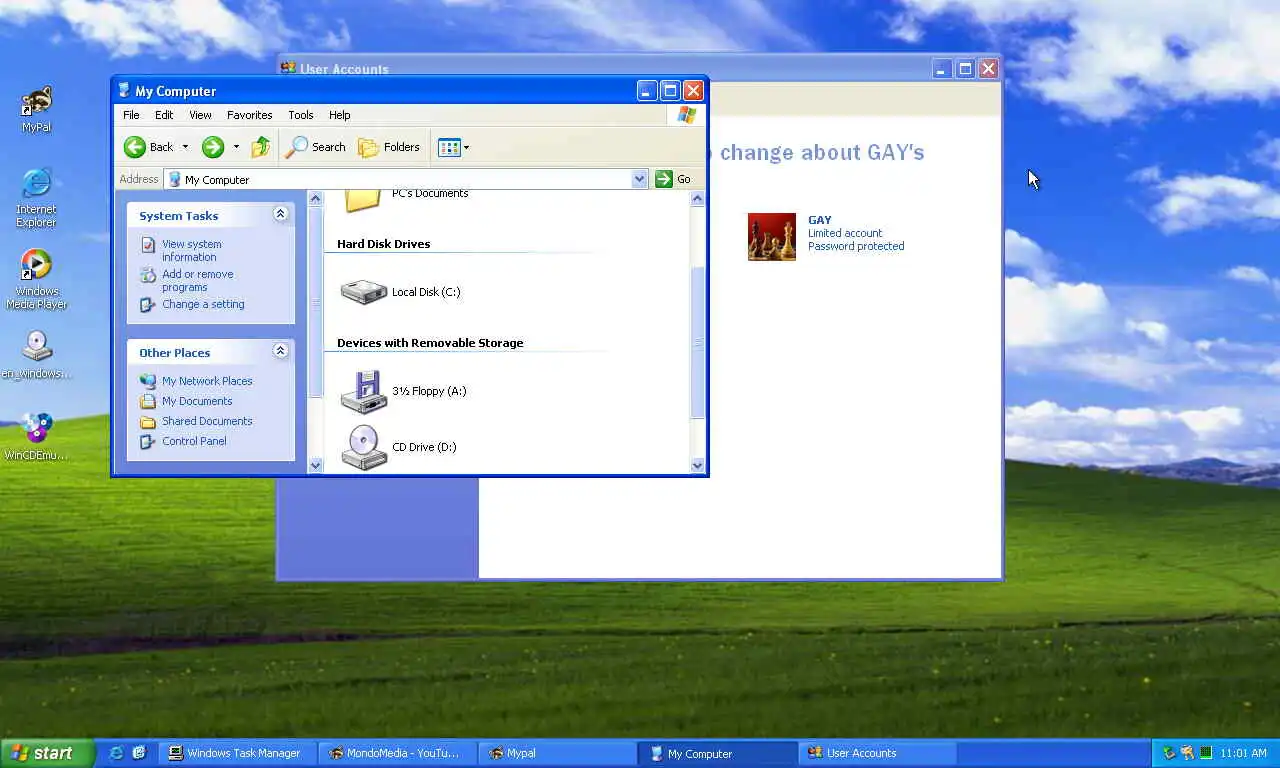Open the View menu
Viewport: 1280px width, 768px height.
(x=200, y=115)
